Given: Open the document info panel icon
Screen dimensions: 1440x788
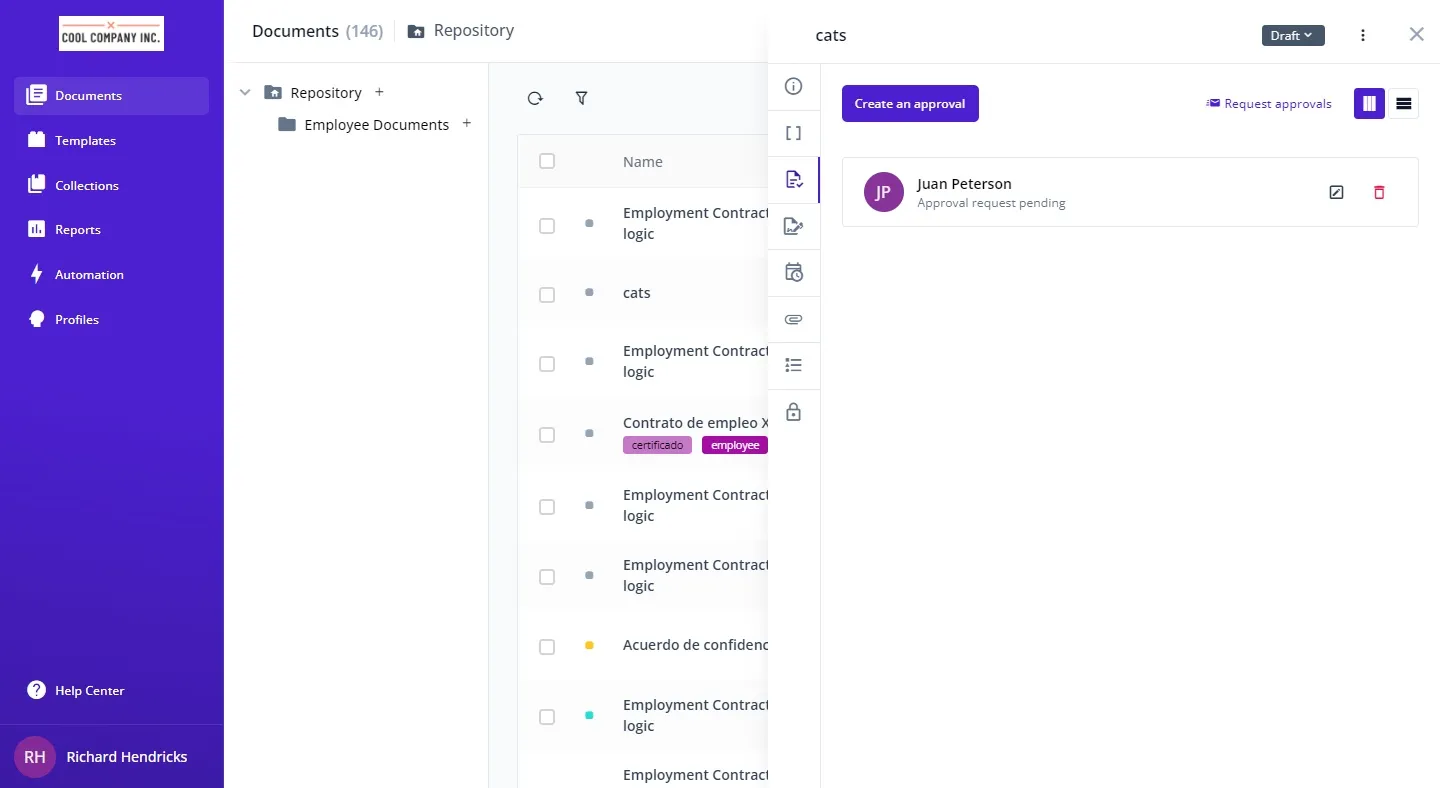Looking at the screenshot, I should pos(793,87).
